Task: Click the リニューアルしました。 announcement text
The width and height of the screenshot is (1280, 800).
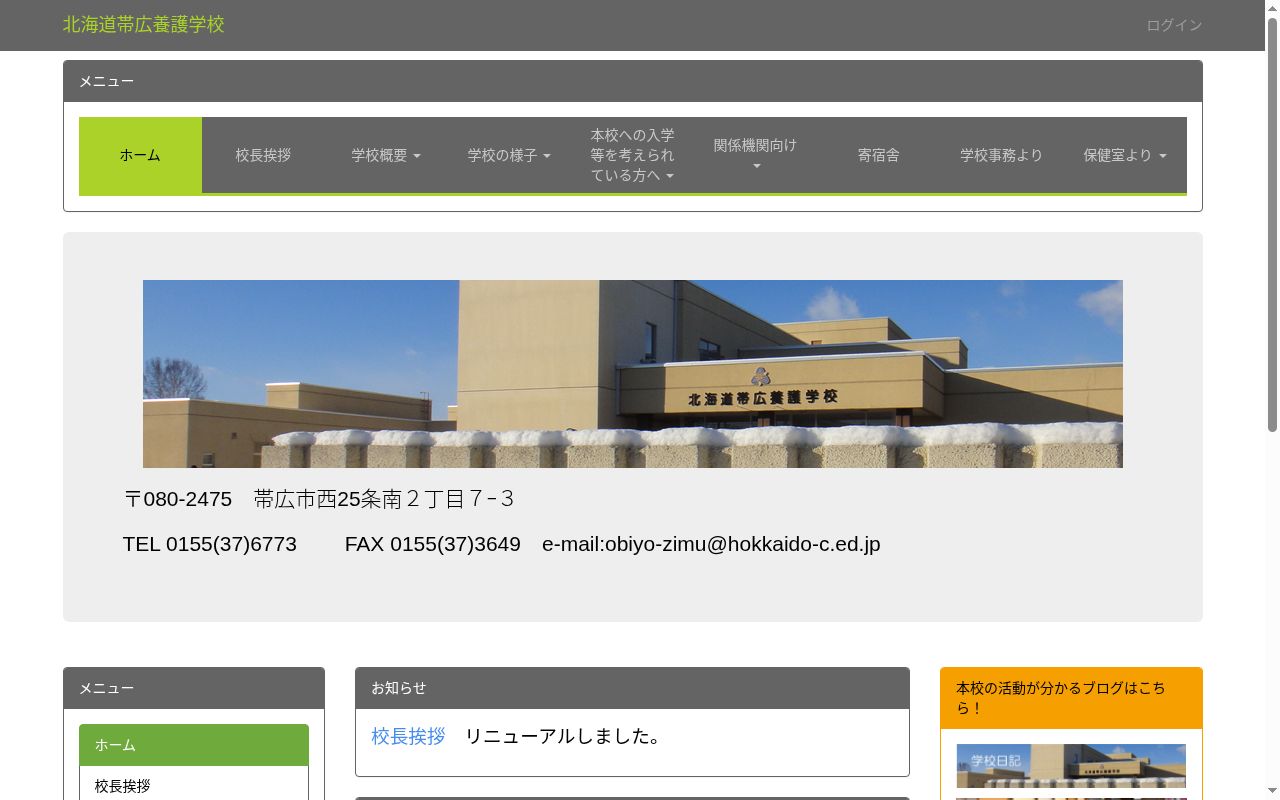Action: click(564, 736)
